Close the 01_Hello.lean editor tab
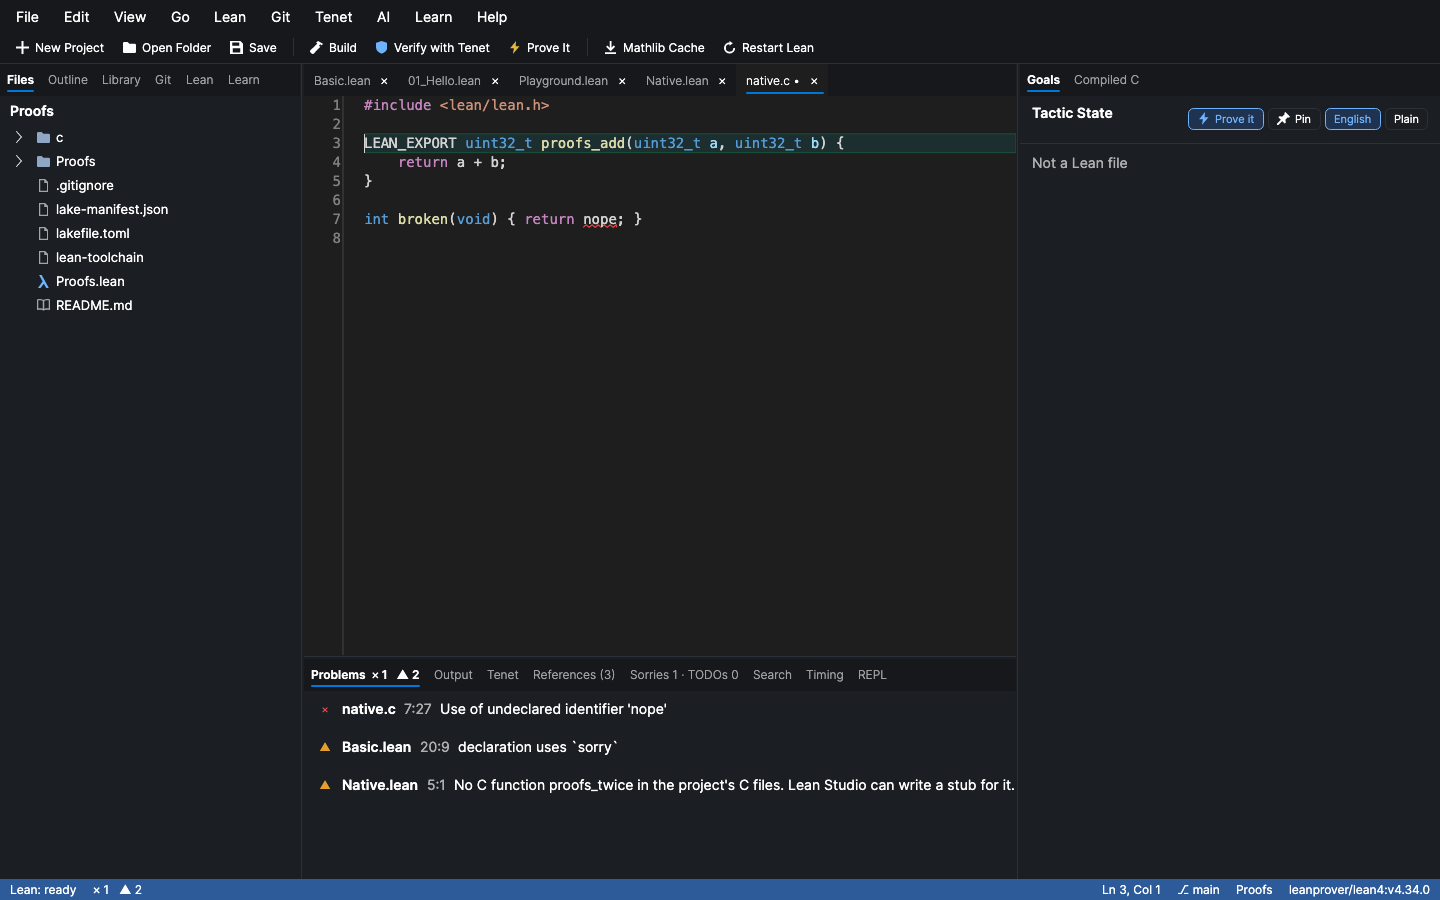1440x900 pixels. [495, 81]
